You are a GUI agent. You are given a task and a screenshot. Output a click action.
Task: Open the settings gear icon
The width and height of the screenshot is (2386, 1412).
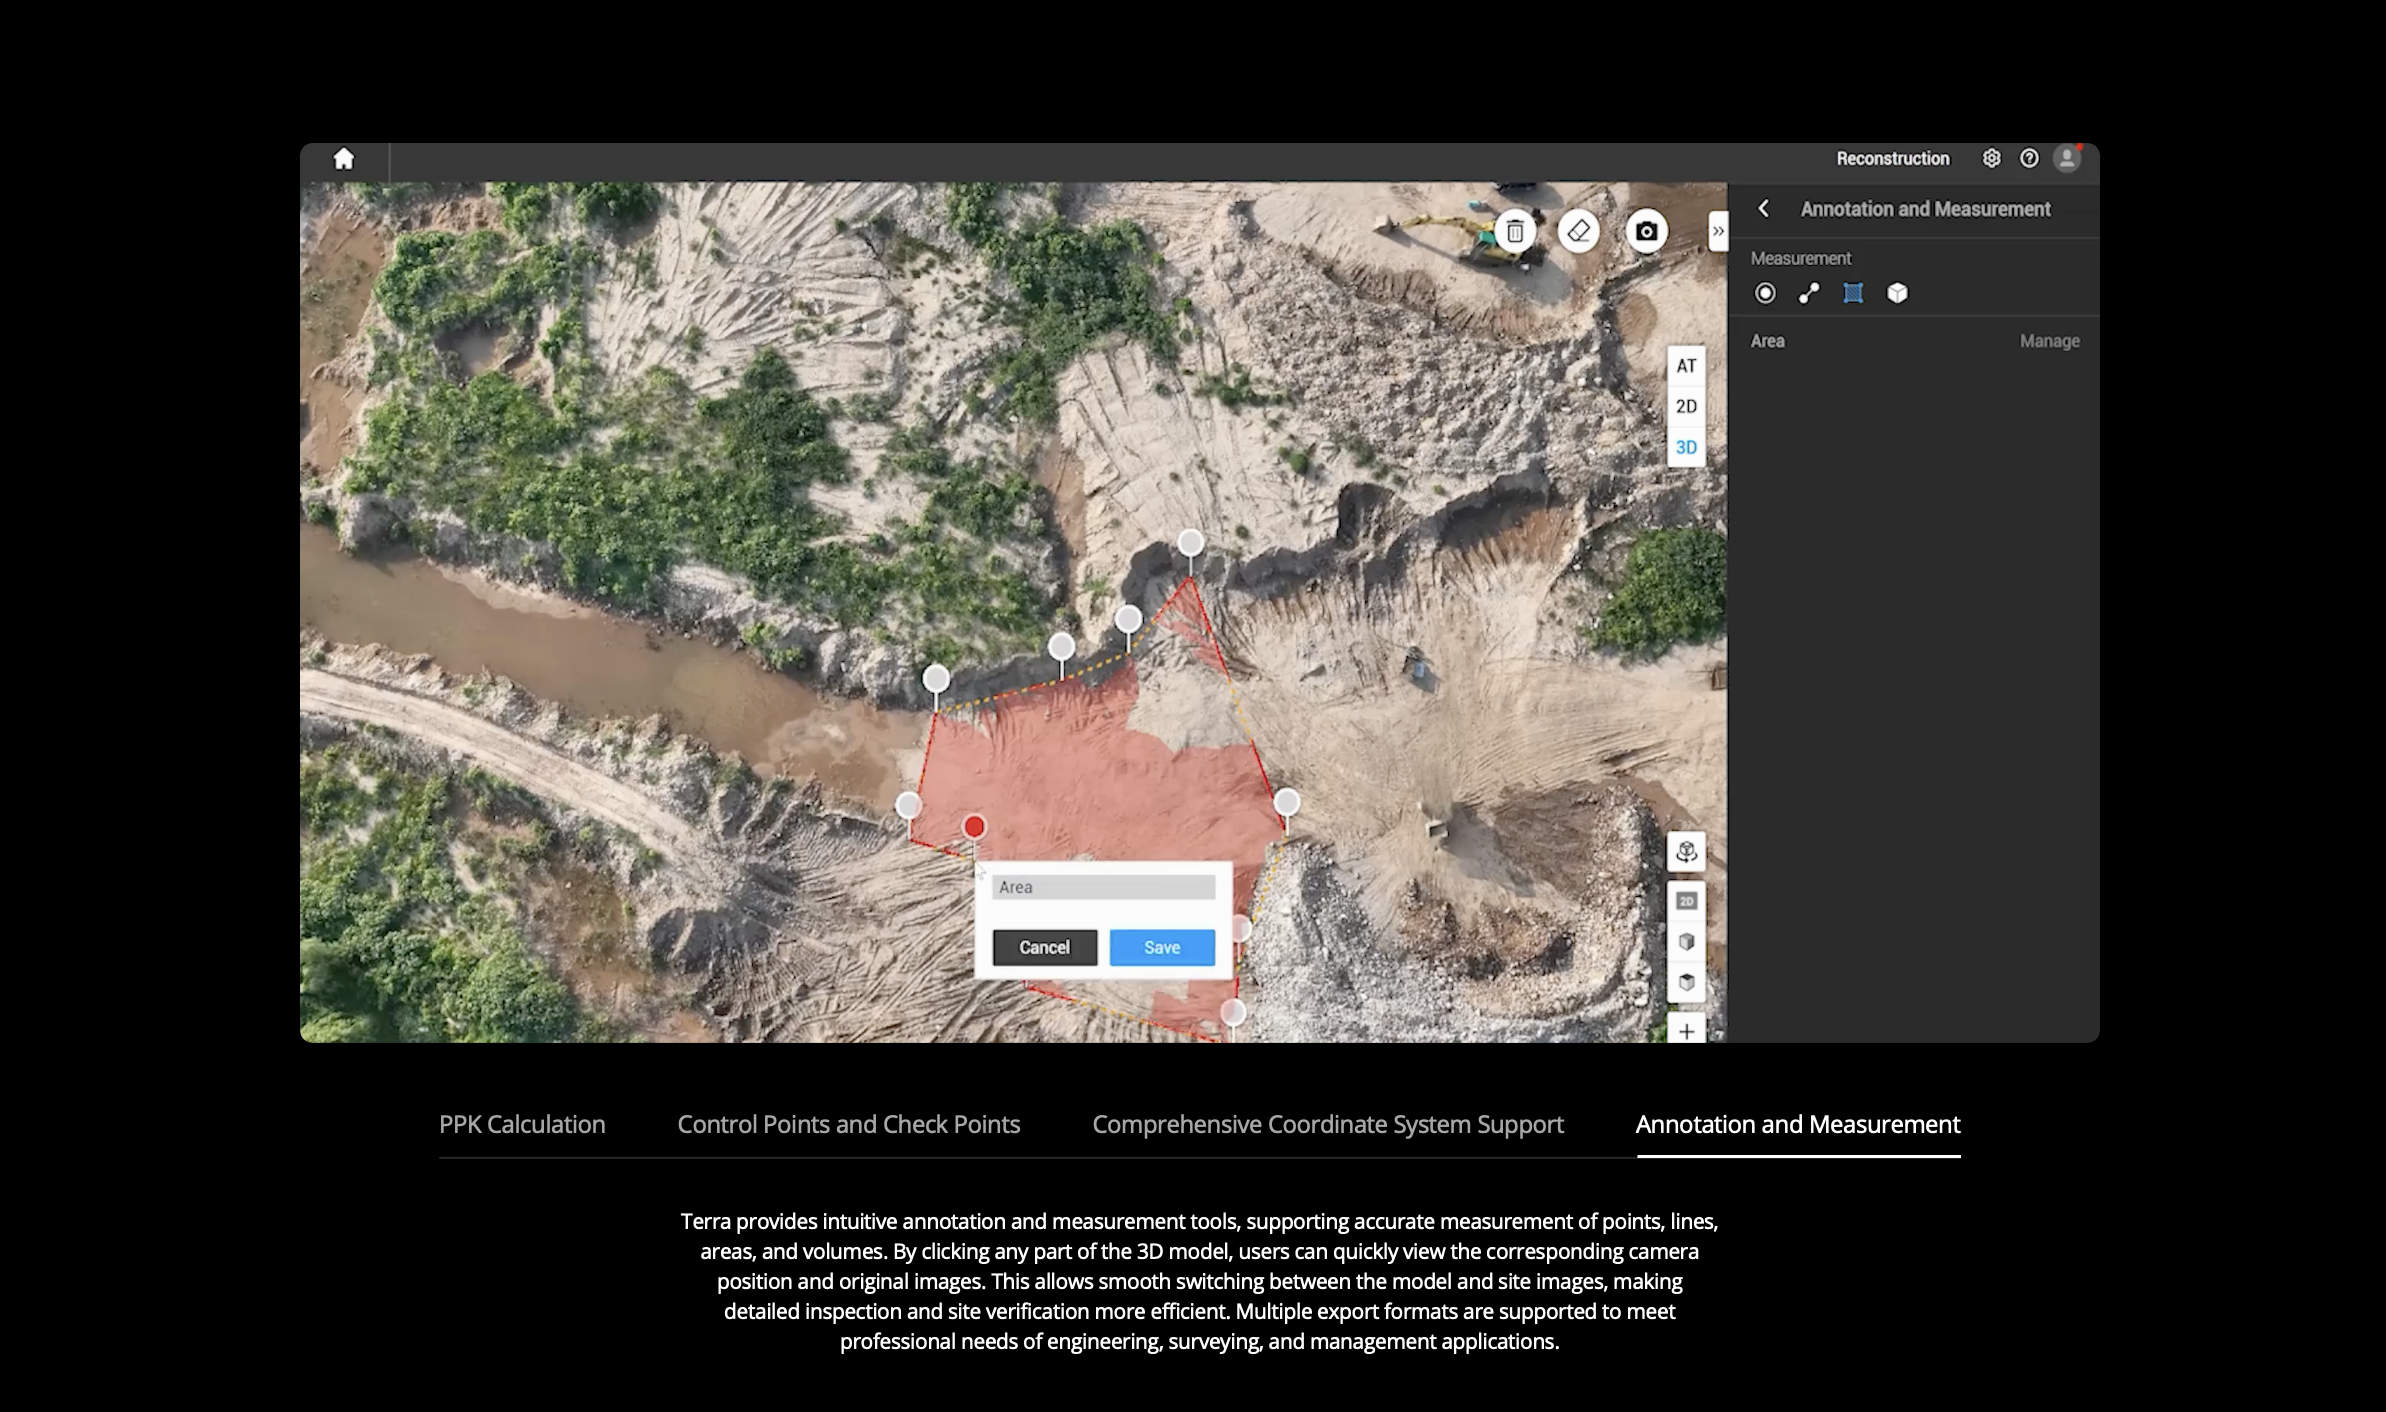pyautogui.click(x=1991, y=159)
